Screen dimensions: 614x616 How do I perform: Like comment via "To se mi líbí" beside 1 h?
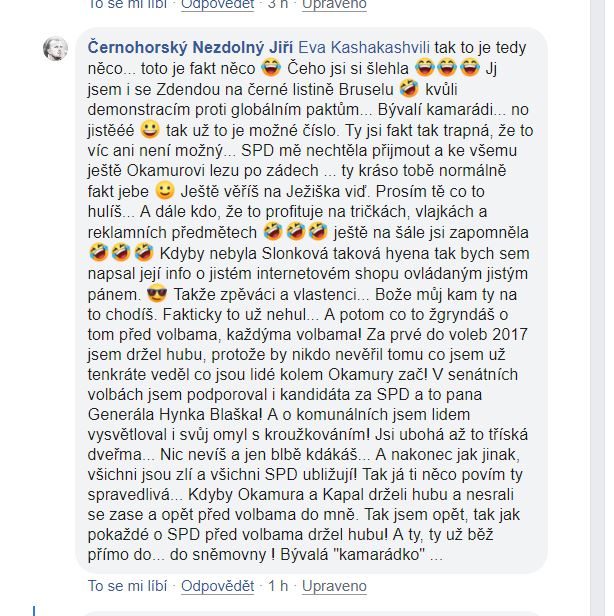[127, 586]
